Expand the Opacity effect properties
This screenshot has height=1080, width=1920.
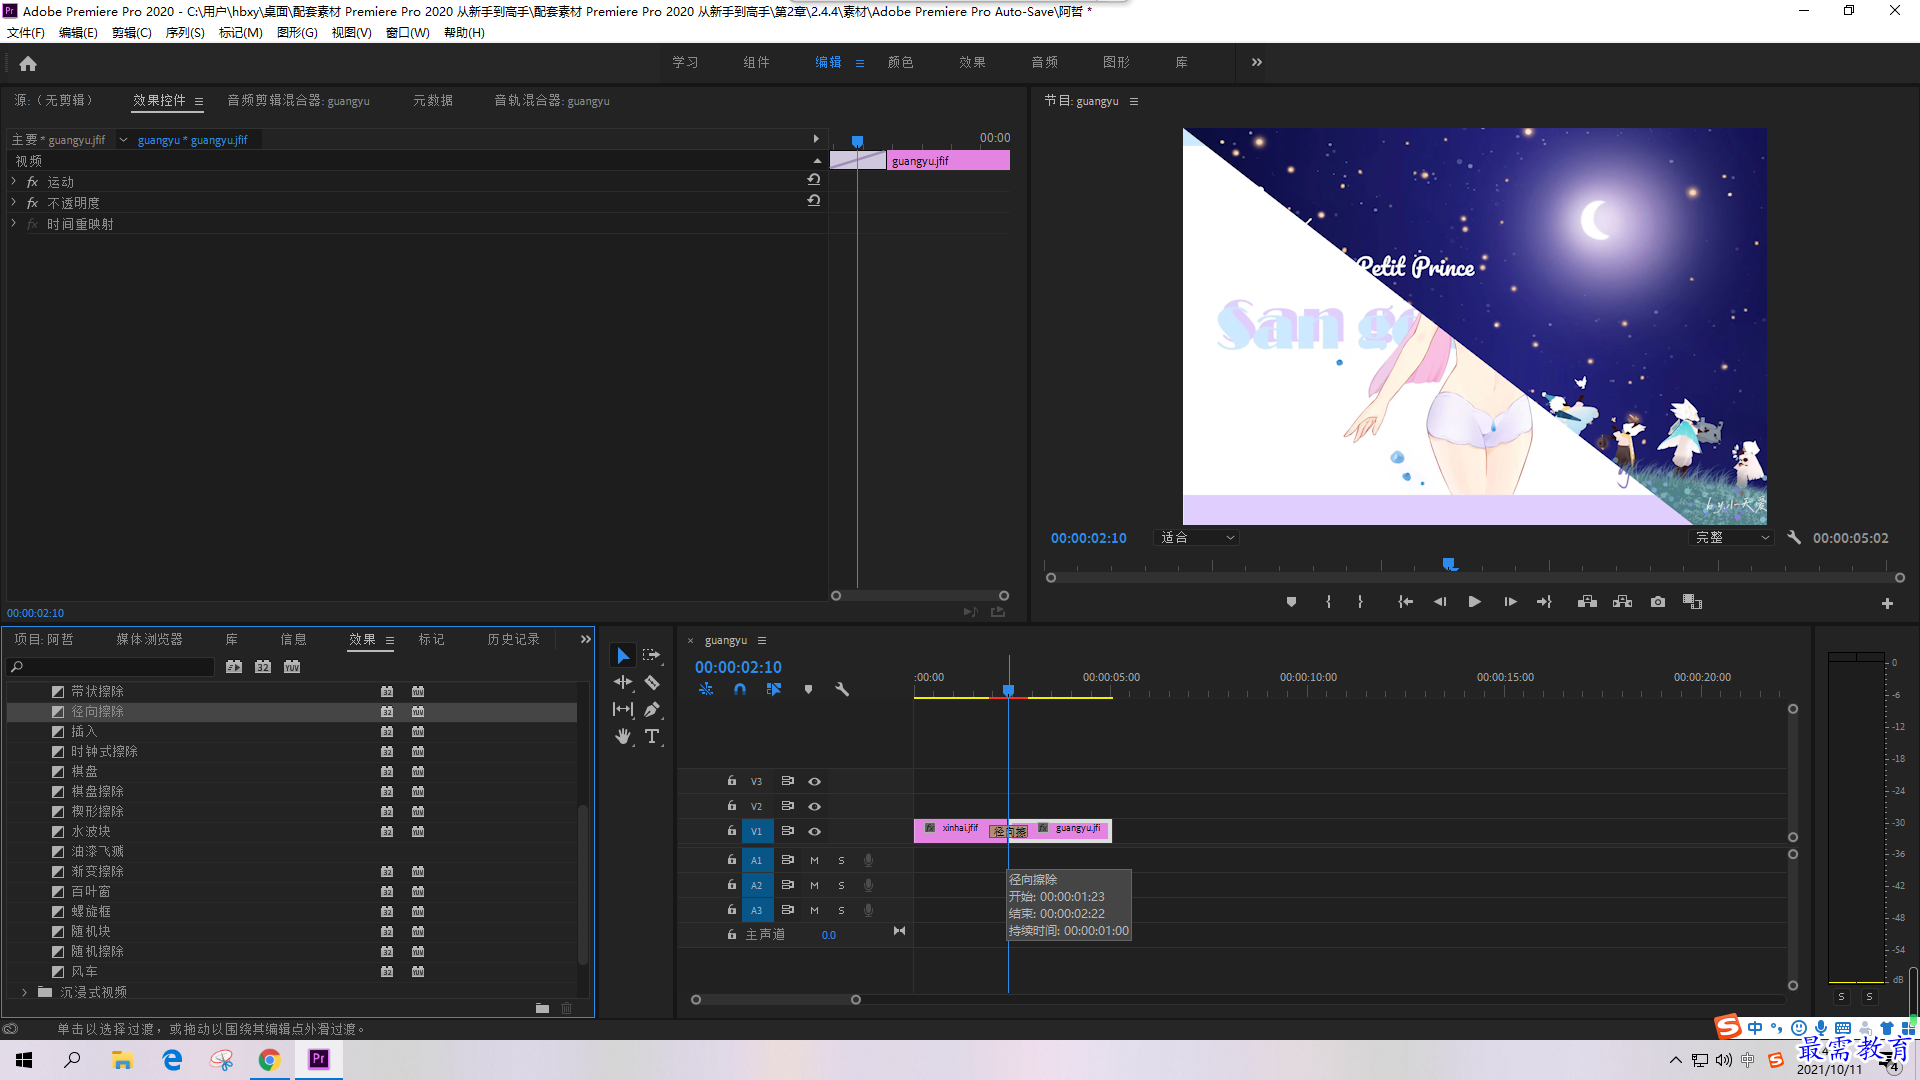[14, 203]
